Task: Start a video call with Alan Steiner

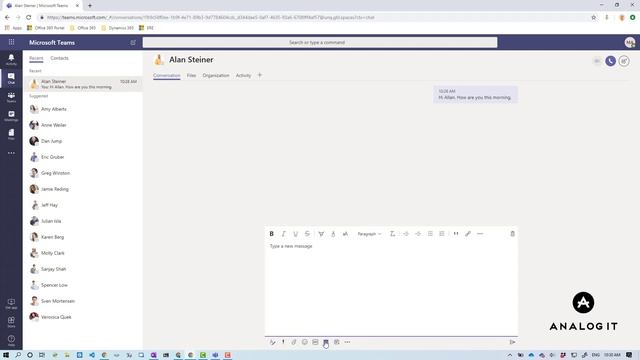Action: (x=597, y=61)
